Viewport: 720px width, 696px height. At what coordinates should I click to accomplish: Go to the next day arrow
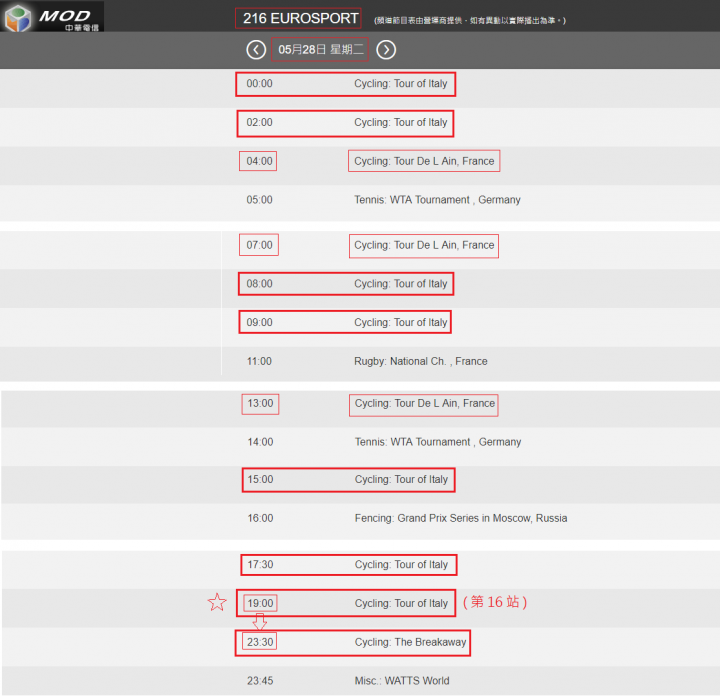tap(386, 50)
